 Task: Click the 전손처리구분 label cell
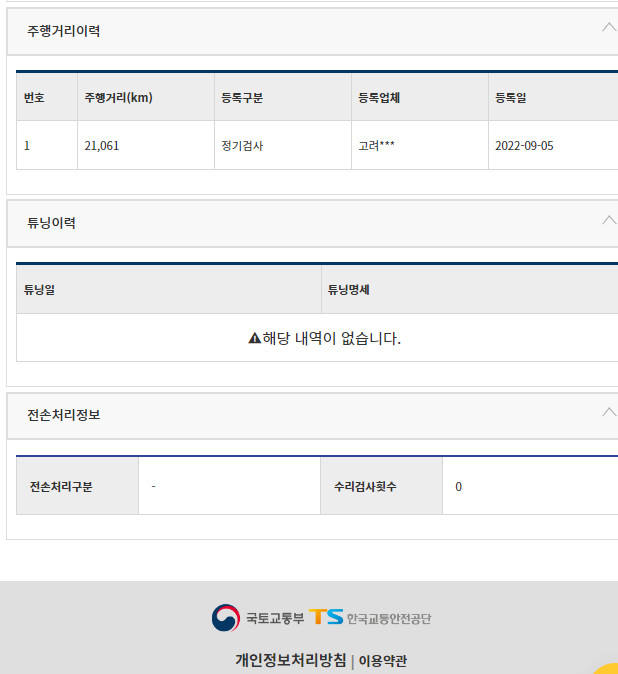coord(77,486)
